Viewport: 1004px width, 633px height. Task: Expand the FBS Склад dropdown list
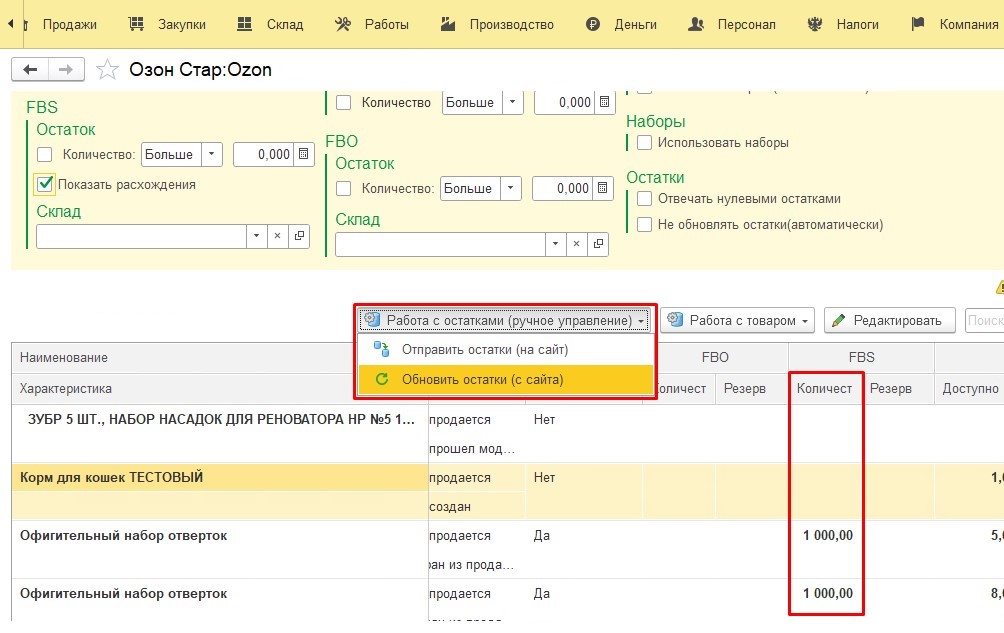pos(256,236)
